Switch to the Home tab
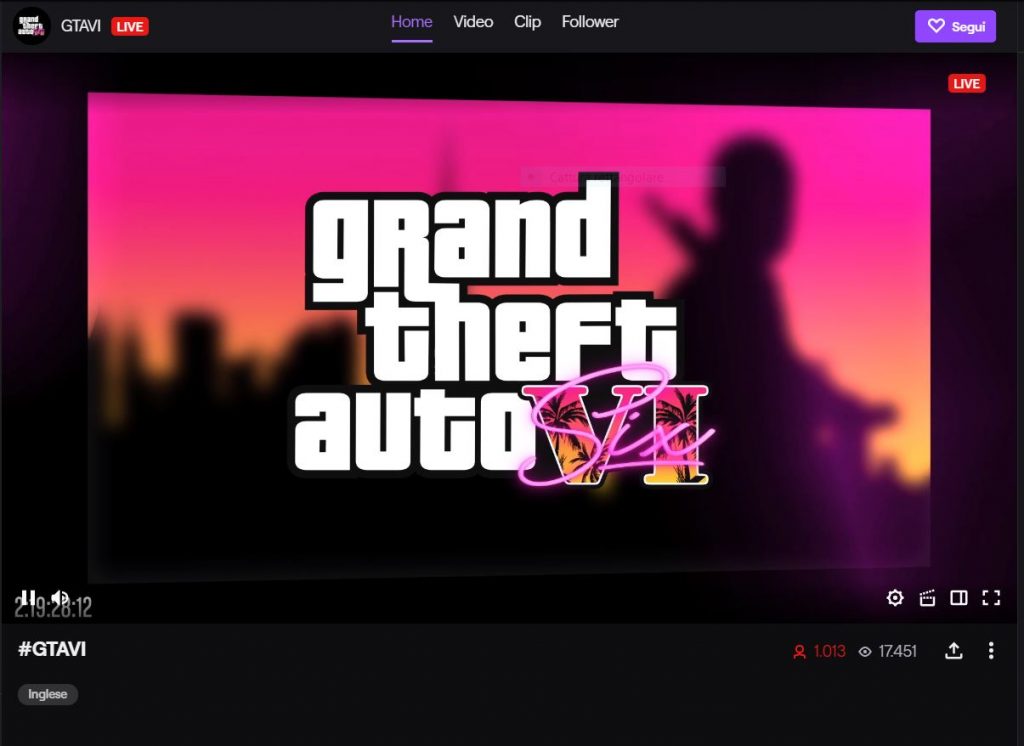 (411, 22)
